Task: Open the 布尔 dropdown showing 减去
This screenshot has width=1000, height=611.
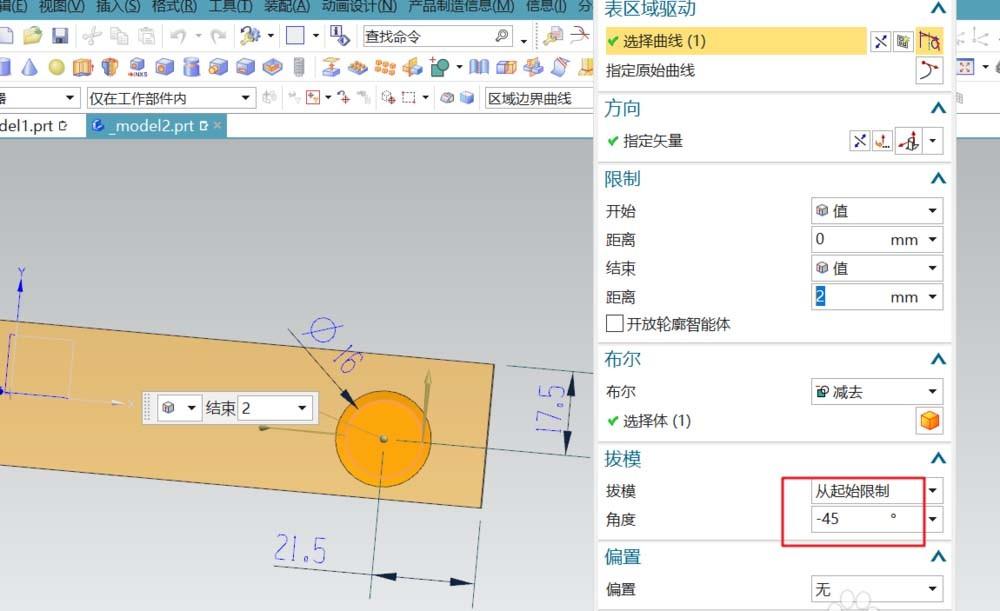Action: [x=876, y=391]
